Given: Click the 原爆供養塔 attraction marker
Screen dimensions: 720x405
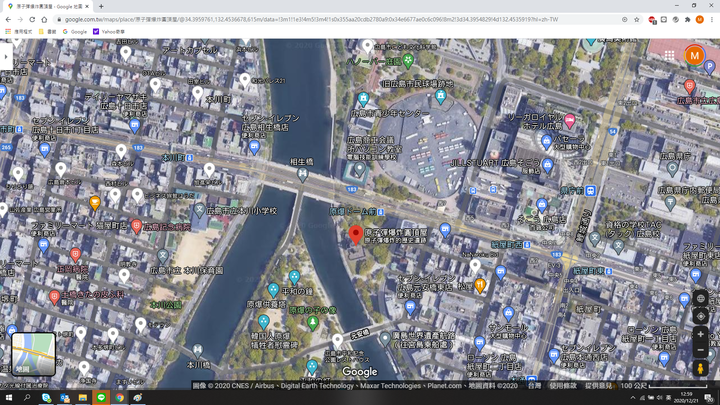Looking at the screenshot, I should (273, 290).
